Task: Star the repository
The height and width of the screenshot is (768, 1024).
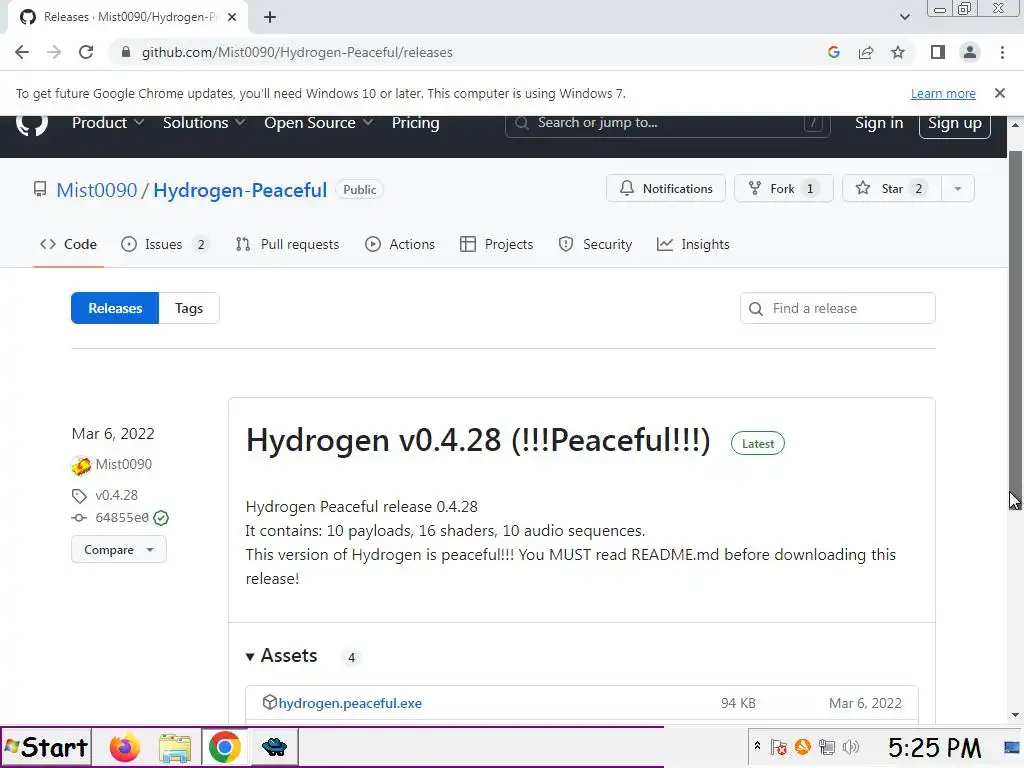Action: [891, 189]
